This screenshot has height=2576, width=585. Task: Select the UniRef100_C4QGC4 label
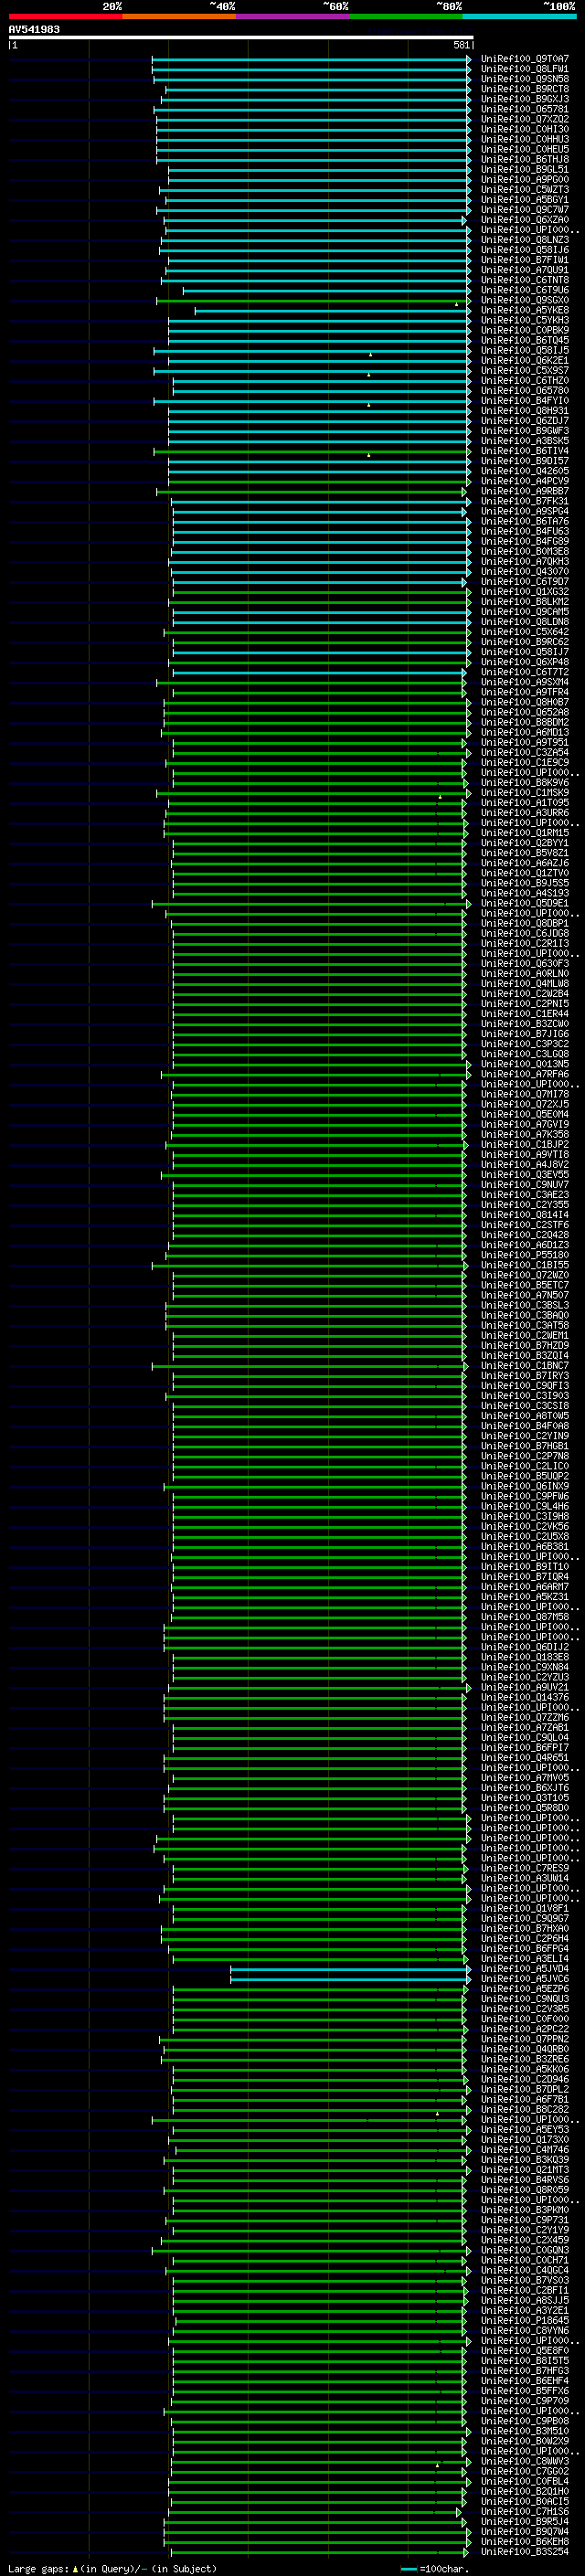click(524, 2270)
